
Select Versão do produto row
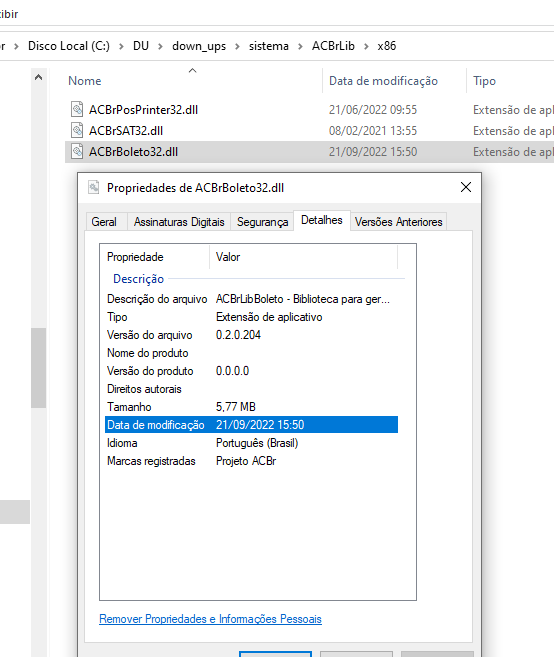[x=251, y=371]
